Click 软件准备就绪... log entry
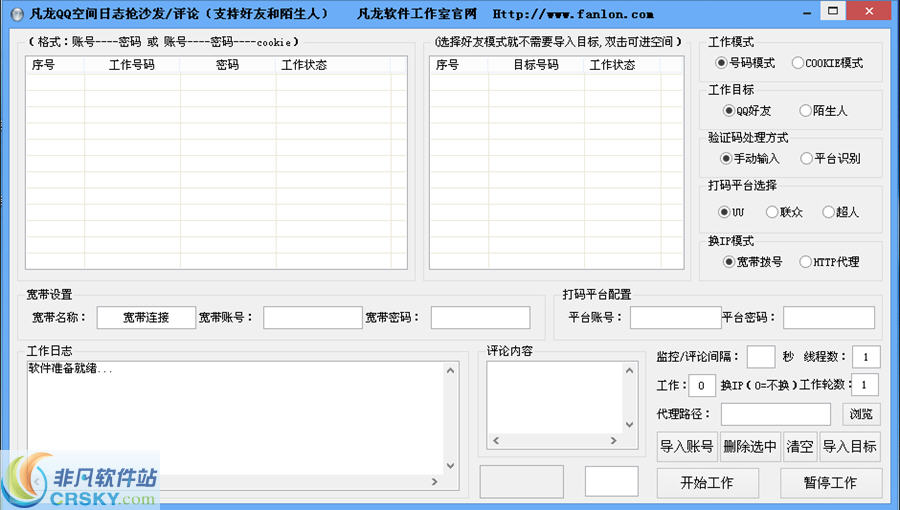 pos(70,369)
